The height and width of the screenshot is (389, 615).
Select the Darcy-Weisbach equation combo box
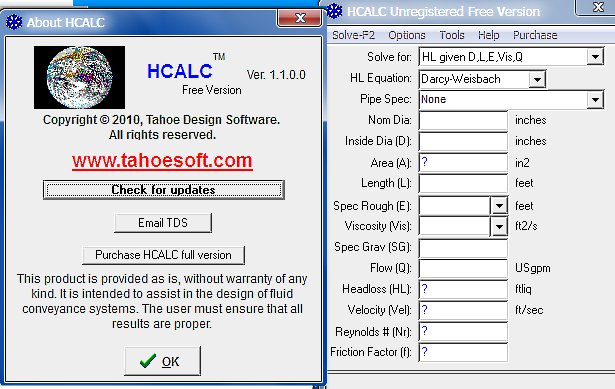pyautogui.click(x=482, y=79)
